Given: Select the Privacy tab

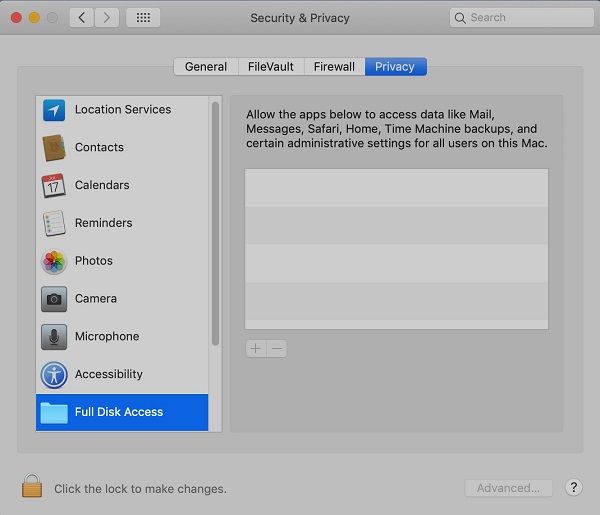Looking at the screenshot, I should (395, 67).
